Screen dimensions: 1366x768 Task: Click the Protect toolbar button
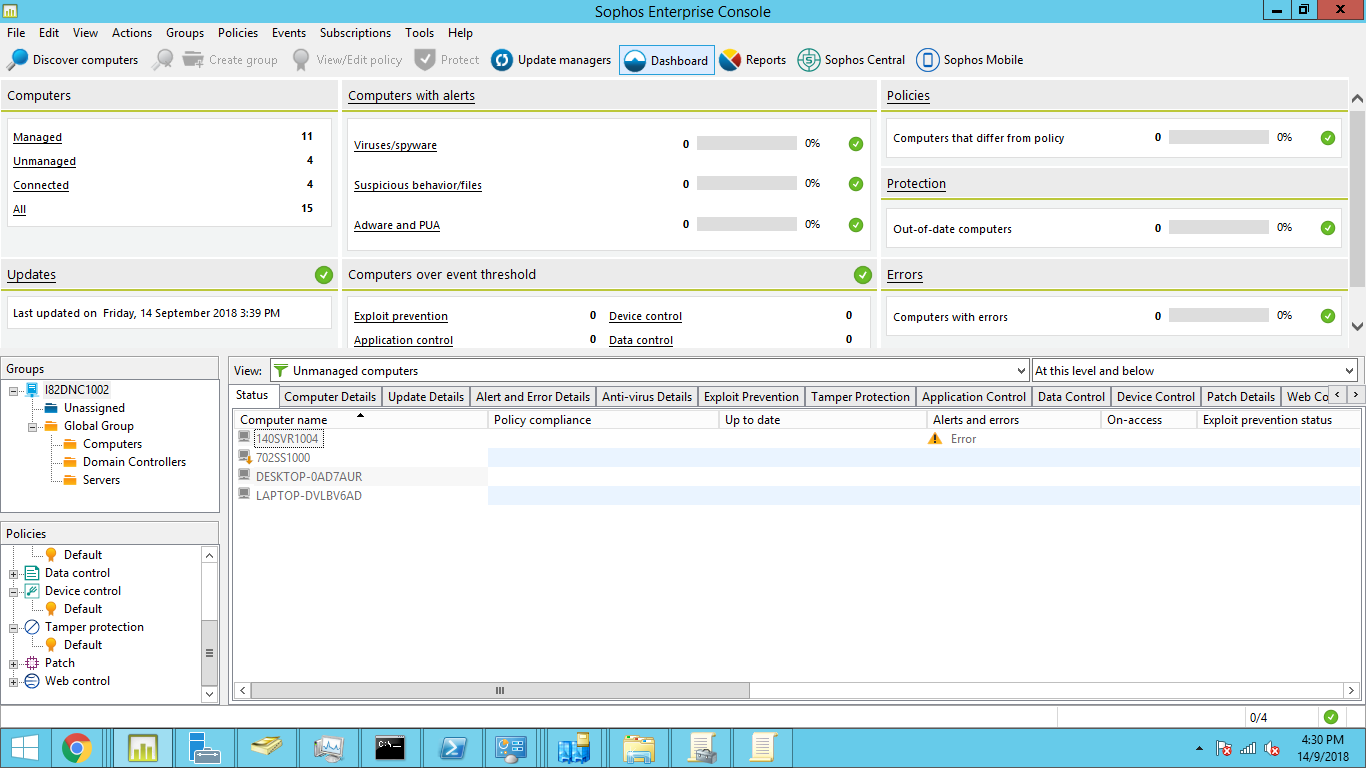447,60
